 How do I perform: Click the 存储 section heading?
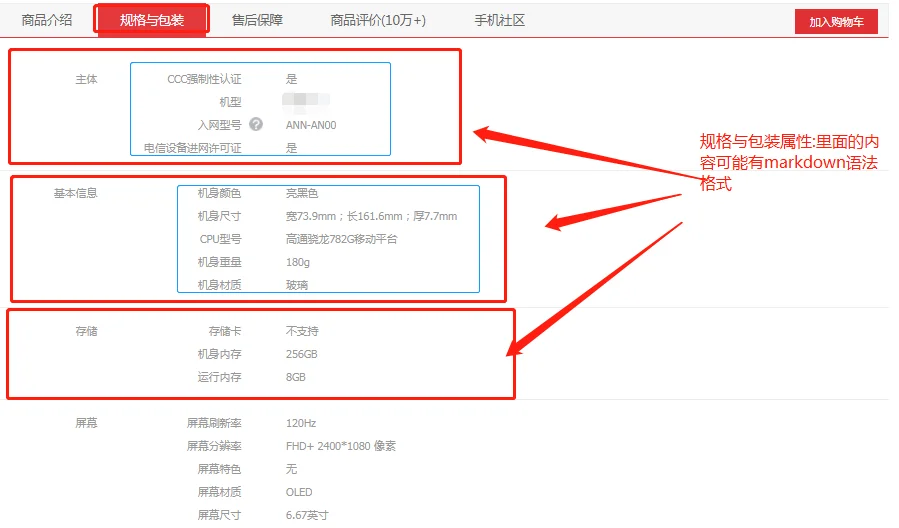point(87,331)
